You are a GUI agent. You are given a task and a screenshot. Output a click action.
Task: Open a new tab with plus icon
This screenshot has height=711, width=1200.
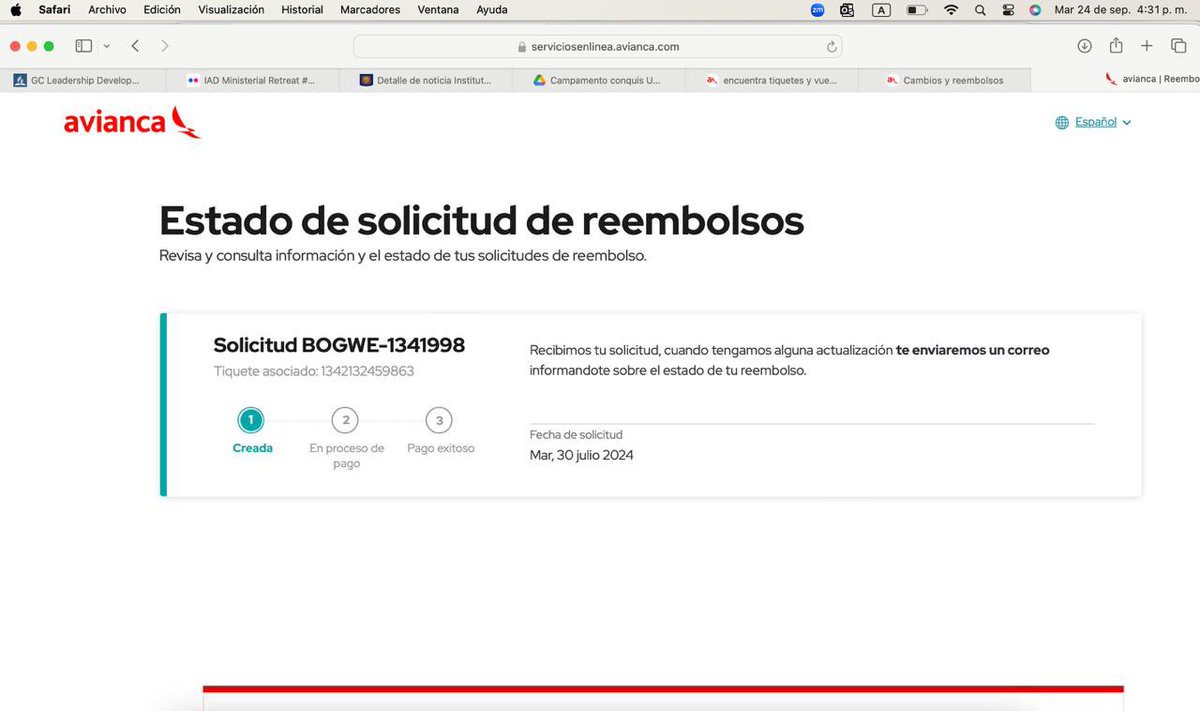point(1147,46)
